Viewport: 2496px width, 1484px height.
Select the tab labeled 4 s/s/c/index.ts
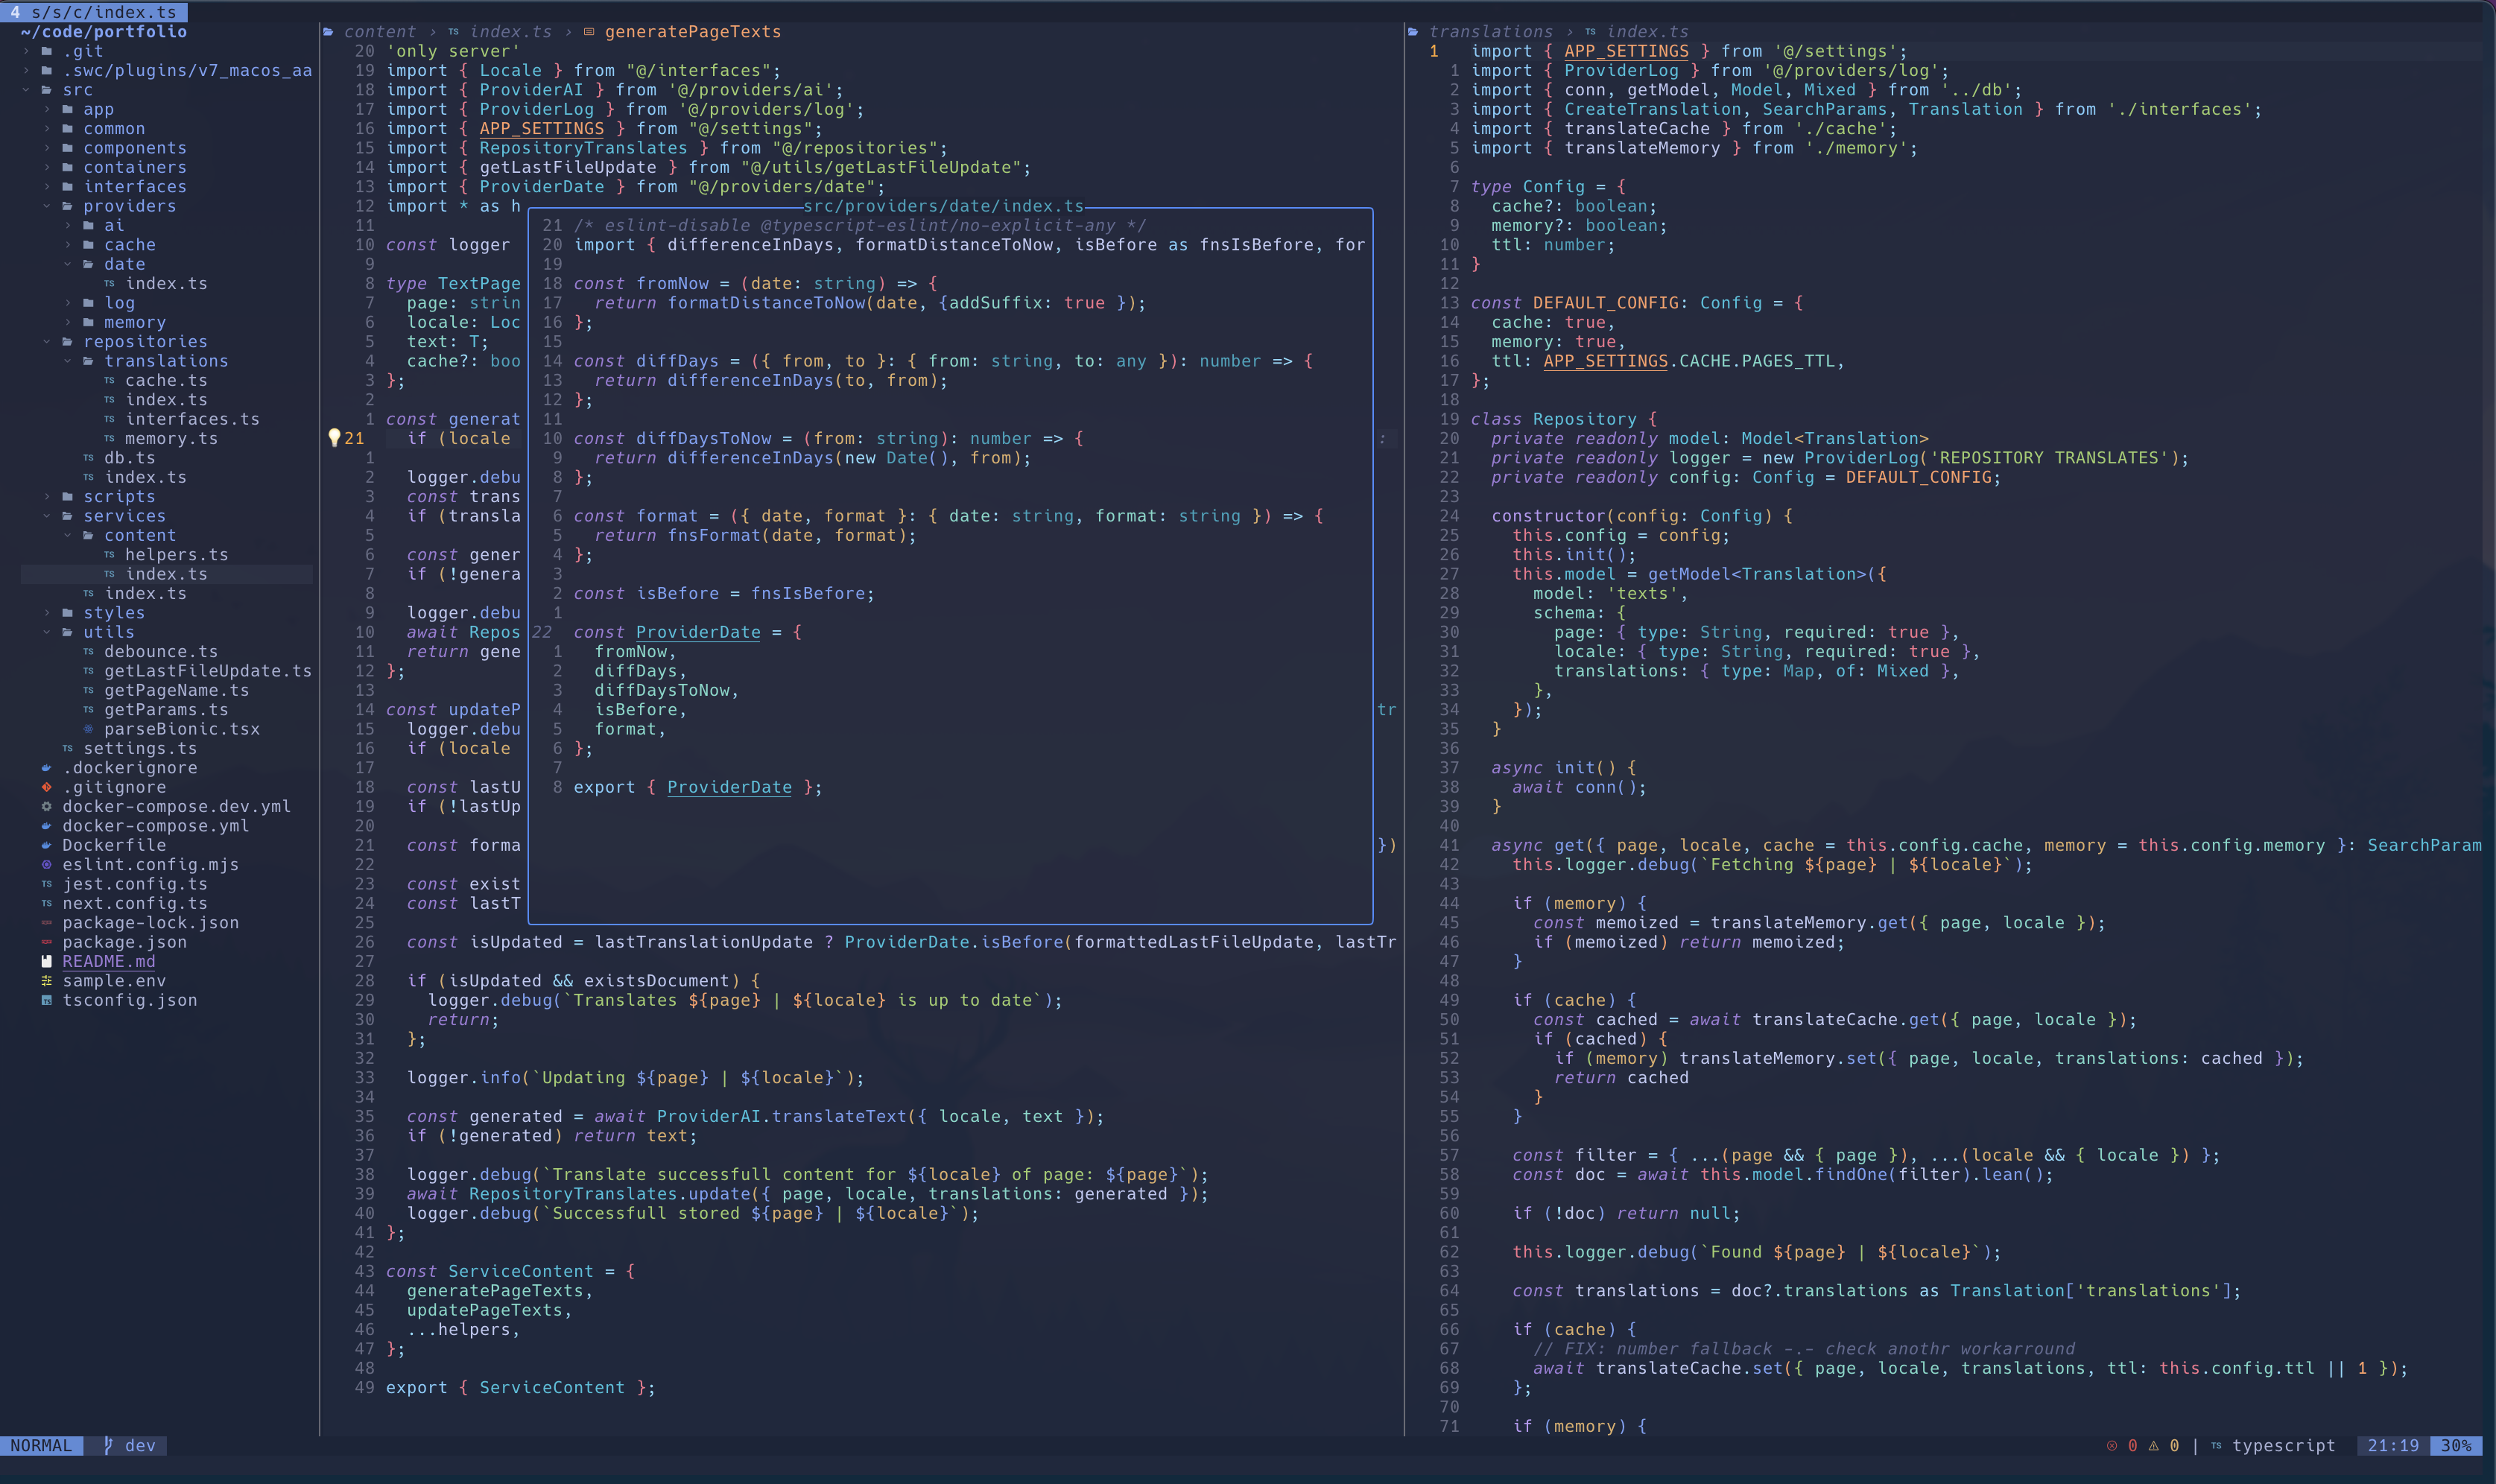94,12
